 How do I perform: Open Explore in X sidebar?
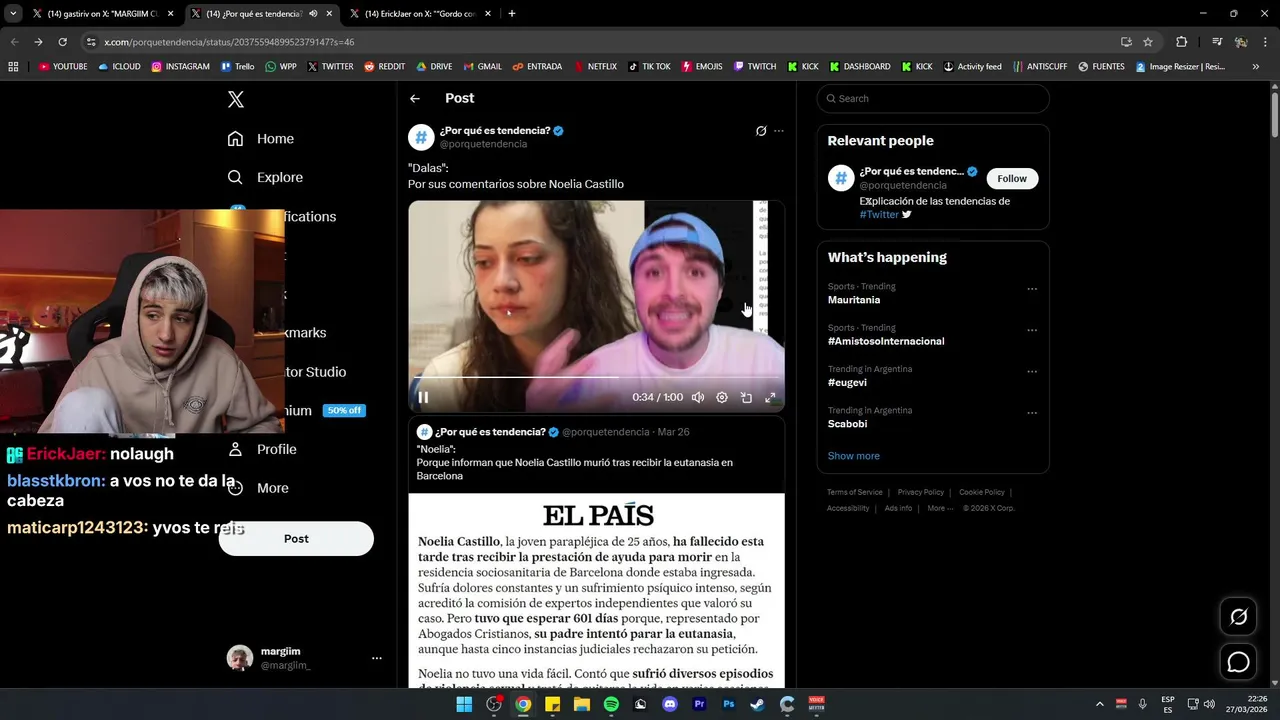tap(265, 177)
